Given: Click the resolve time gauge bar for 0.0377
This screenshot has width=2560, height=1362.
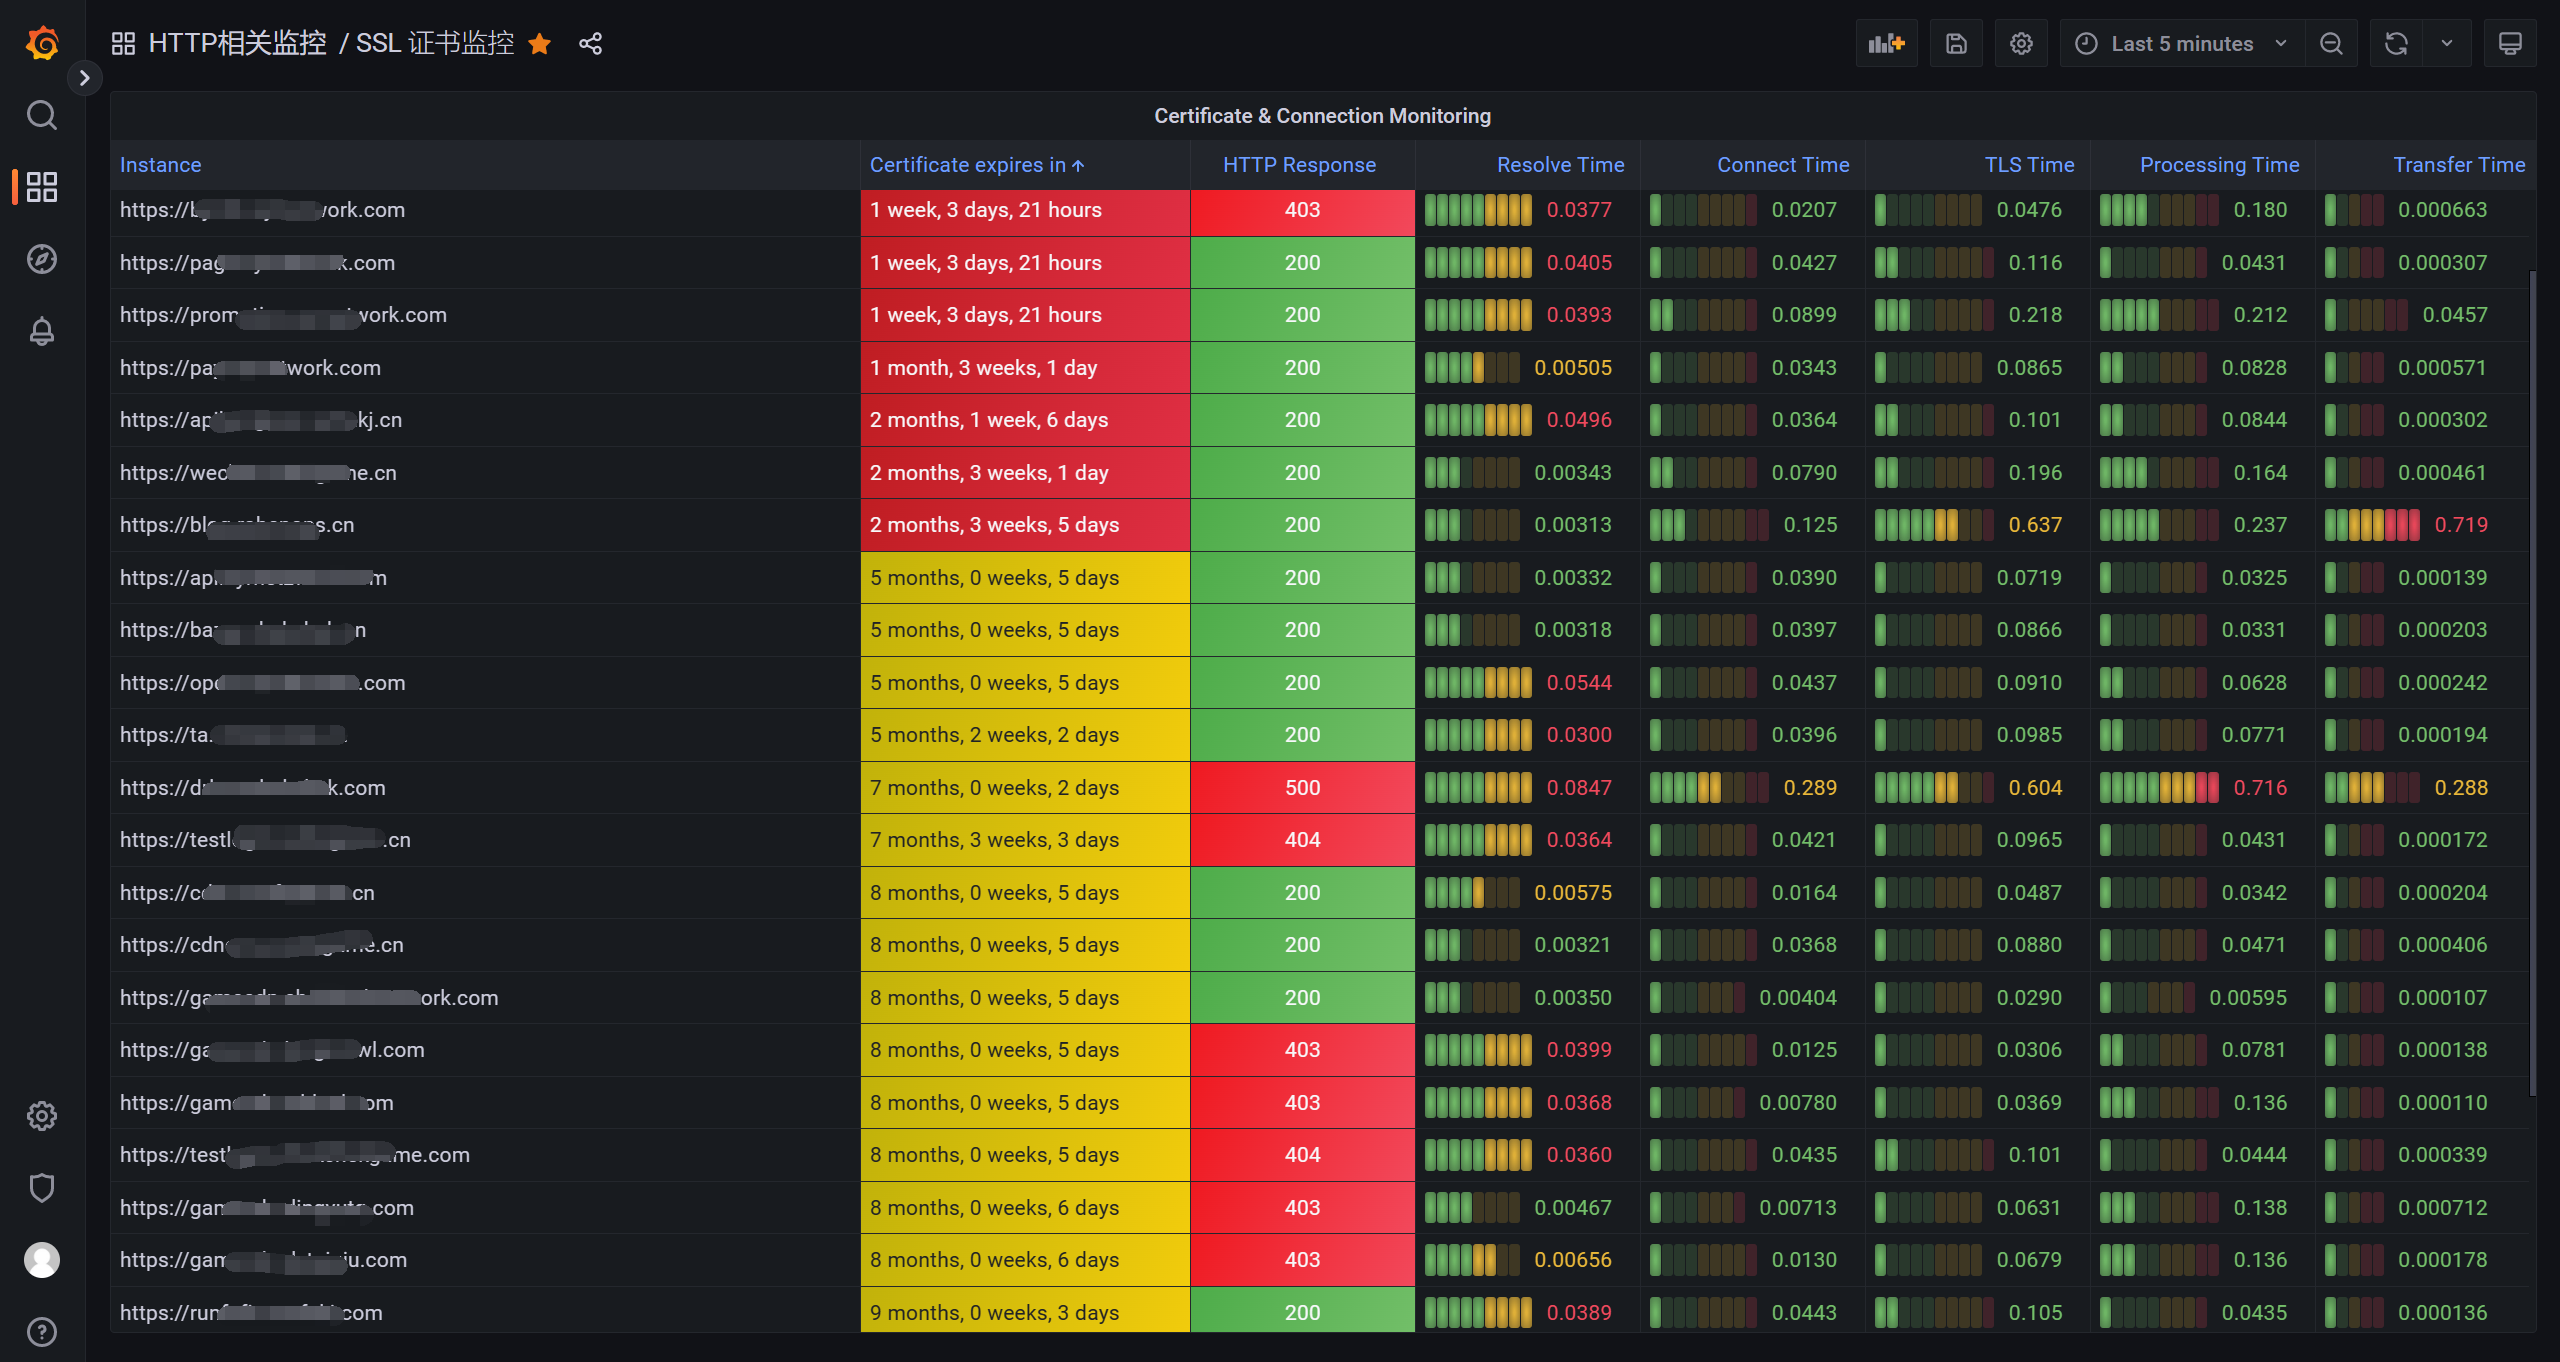Looking at the screenshot, I should click(1478, 210).
